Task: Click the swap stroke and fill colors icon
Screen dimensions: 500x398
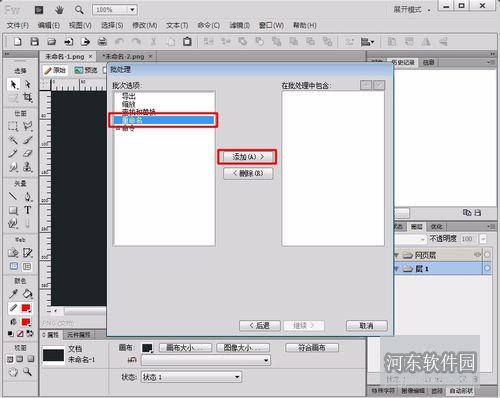Action: click(x=30, y=333)
